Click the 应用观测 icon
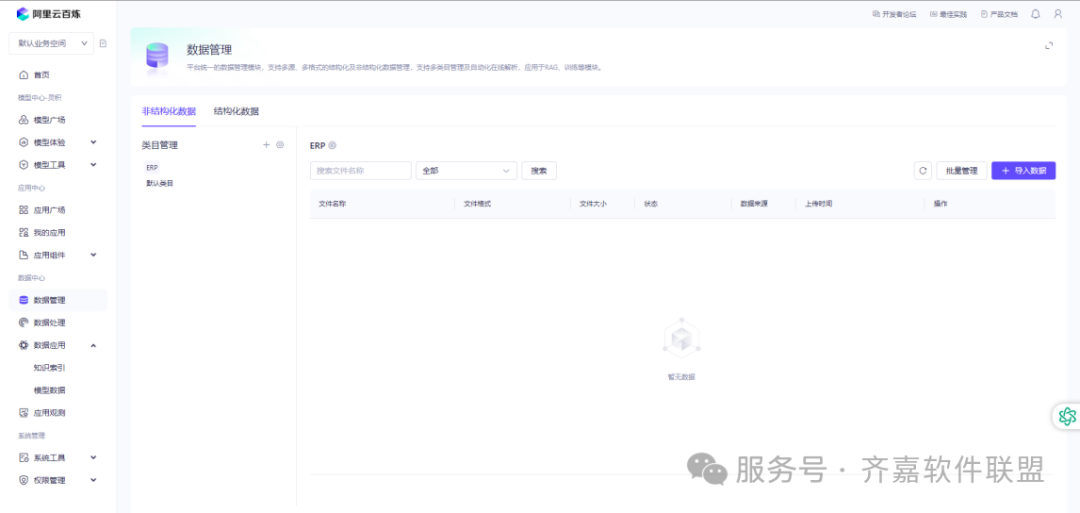 pos(23,412)
